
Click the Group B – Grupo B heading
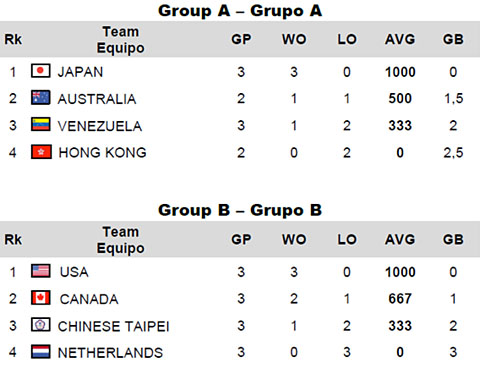click(x=240, y=210)
